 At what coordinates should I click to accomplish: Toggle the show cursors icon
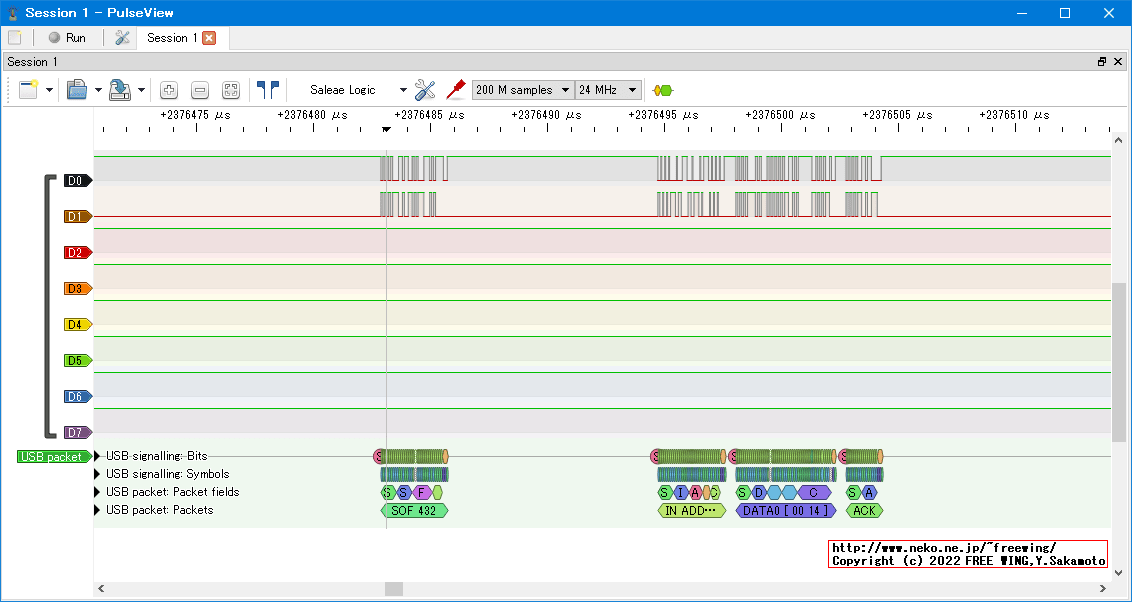click(267, 90)
